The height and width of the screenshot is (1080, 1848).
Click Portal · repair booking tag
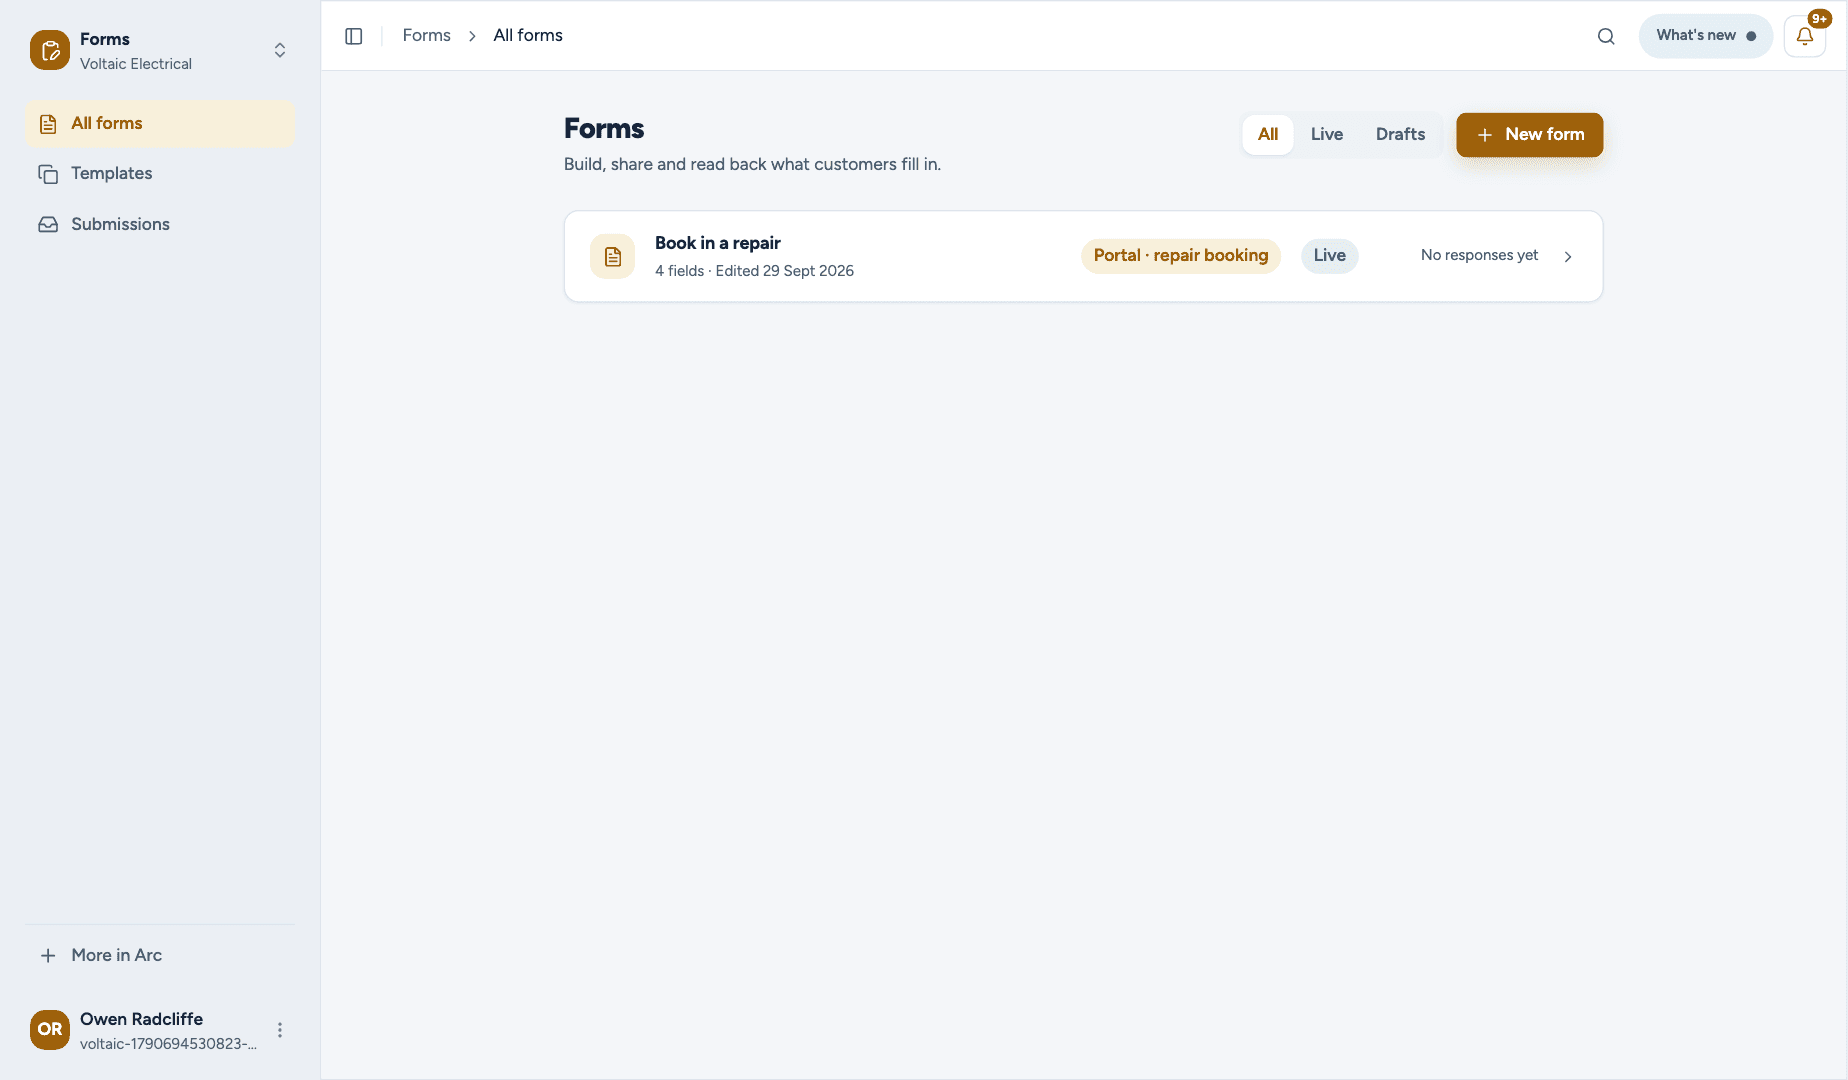pyautogui.click(x=1181, y=256)
